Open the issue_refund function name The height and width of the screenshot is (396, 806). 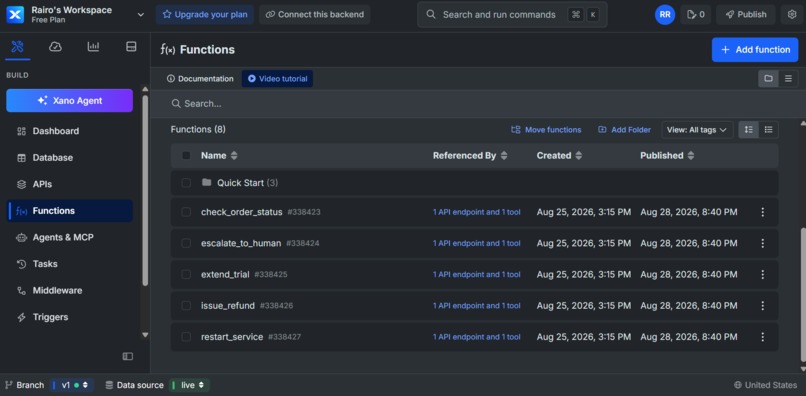point(228,305)
